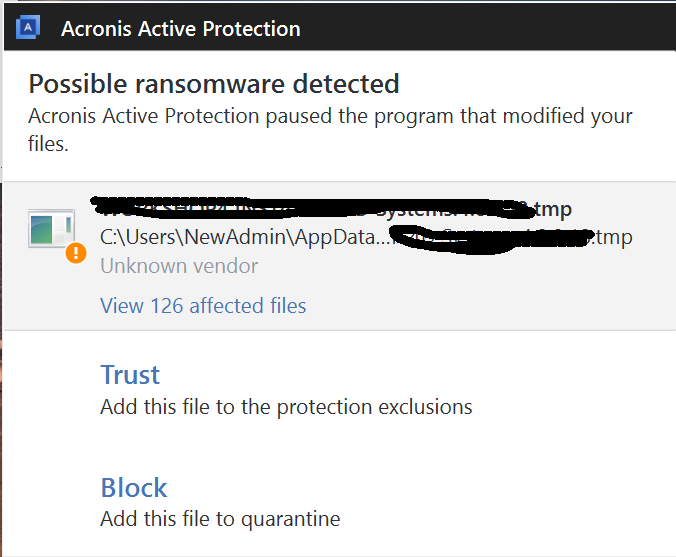Viewport: 676px width, 557px height.
Task: Choose Trust to exclude this file
Action: point(130,374)
